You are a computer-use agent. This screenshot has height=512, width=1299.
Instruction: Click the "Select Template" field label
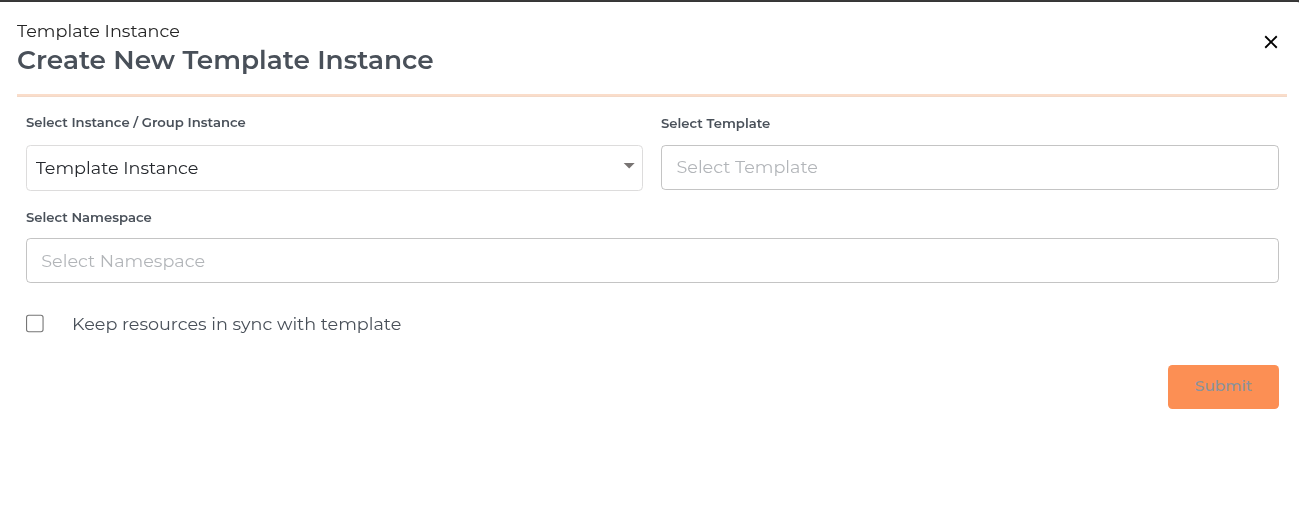[715, 124]
